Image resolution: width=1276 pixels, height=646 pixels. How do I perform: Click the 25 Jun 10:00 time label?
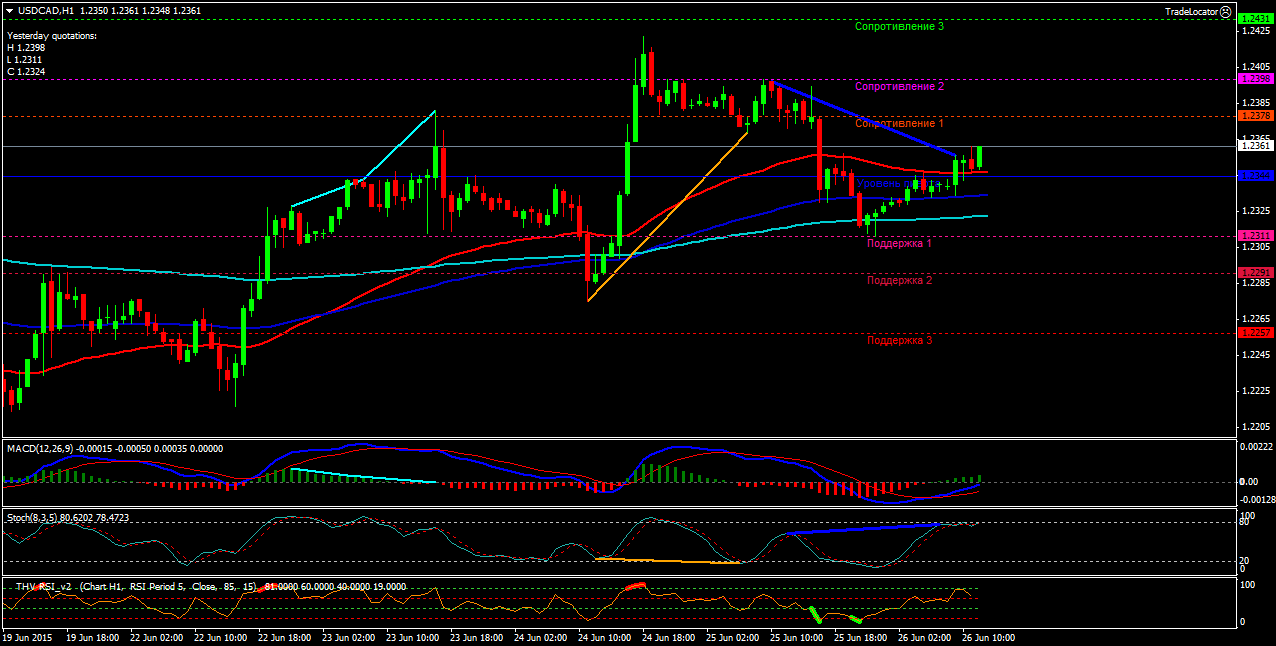795,636
